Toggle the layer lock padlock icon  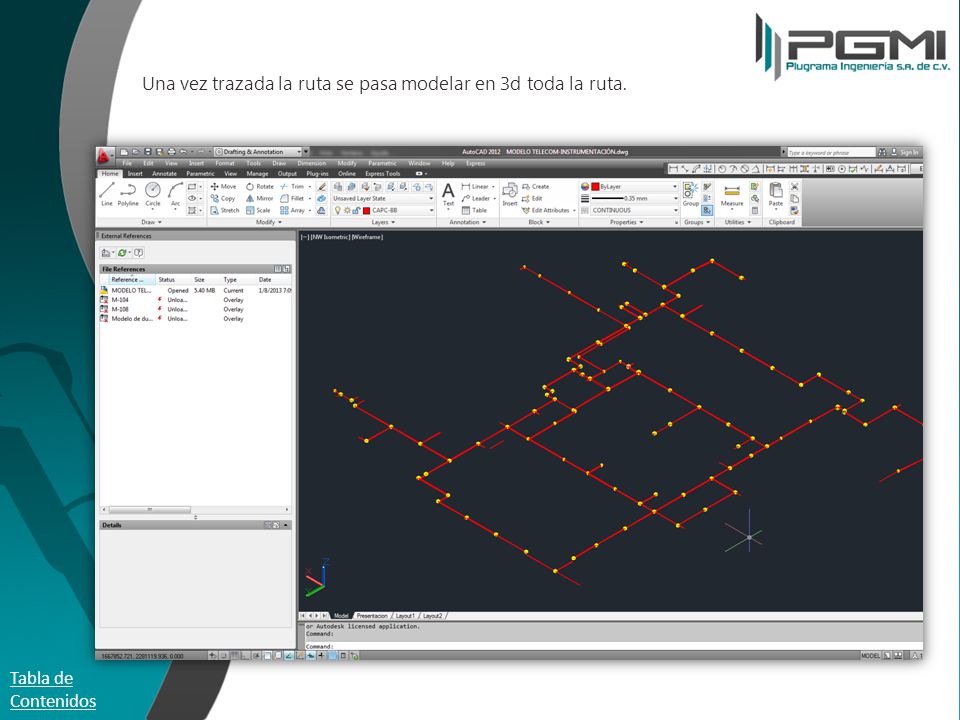[356, 210]
